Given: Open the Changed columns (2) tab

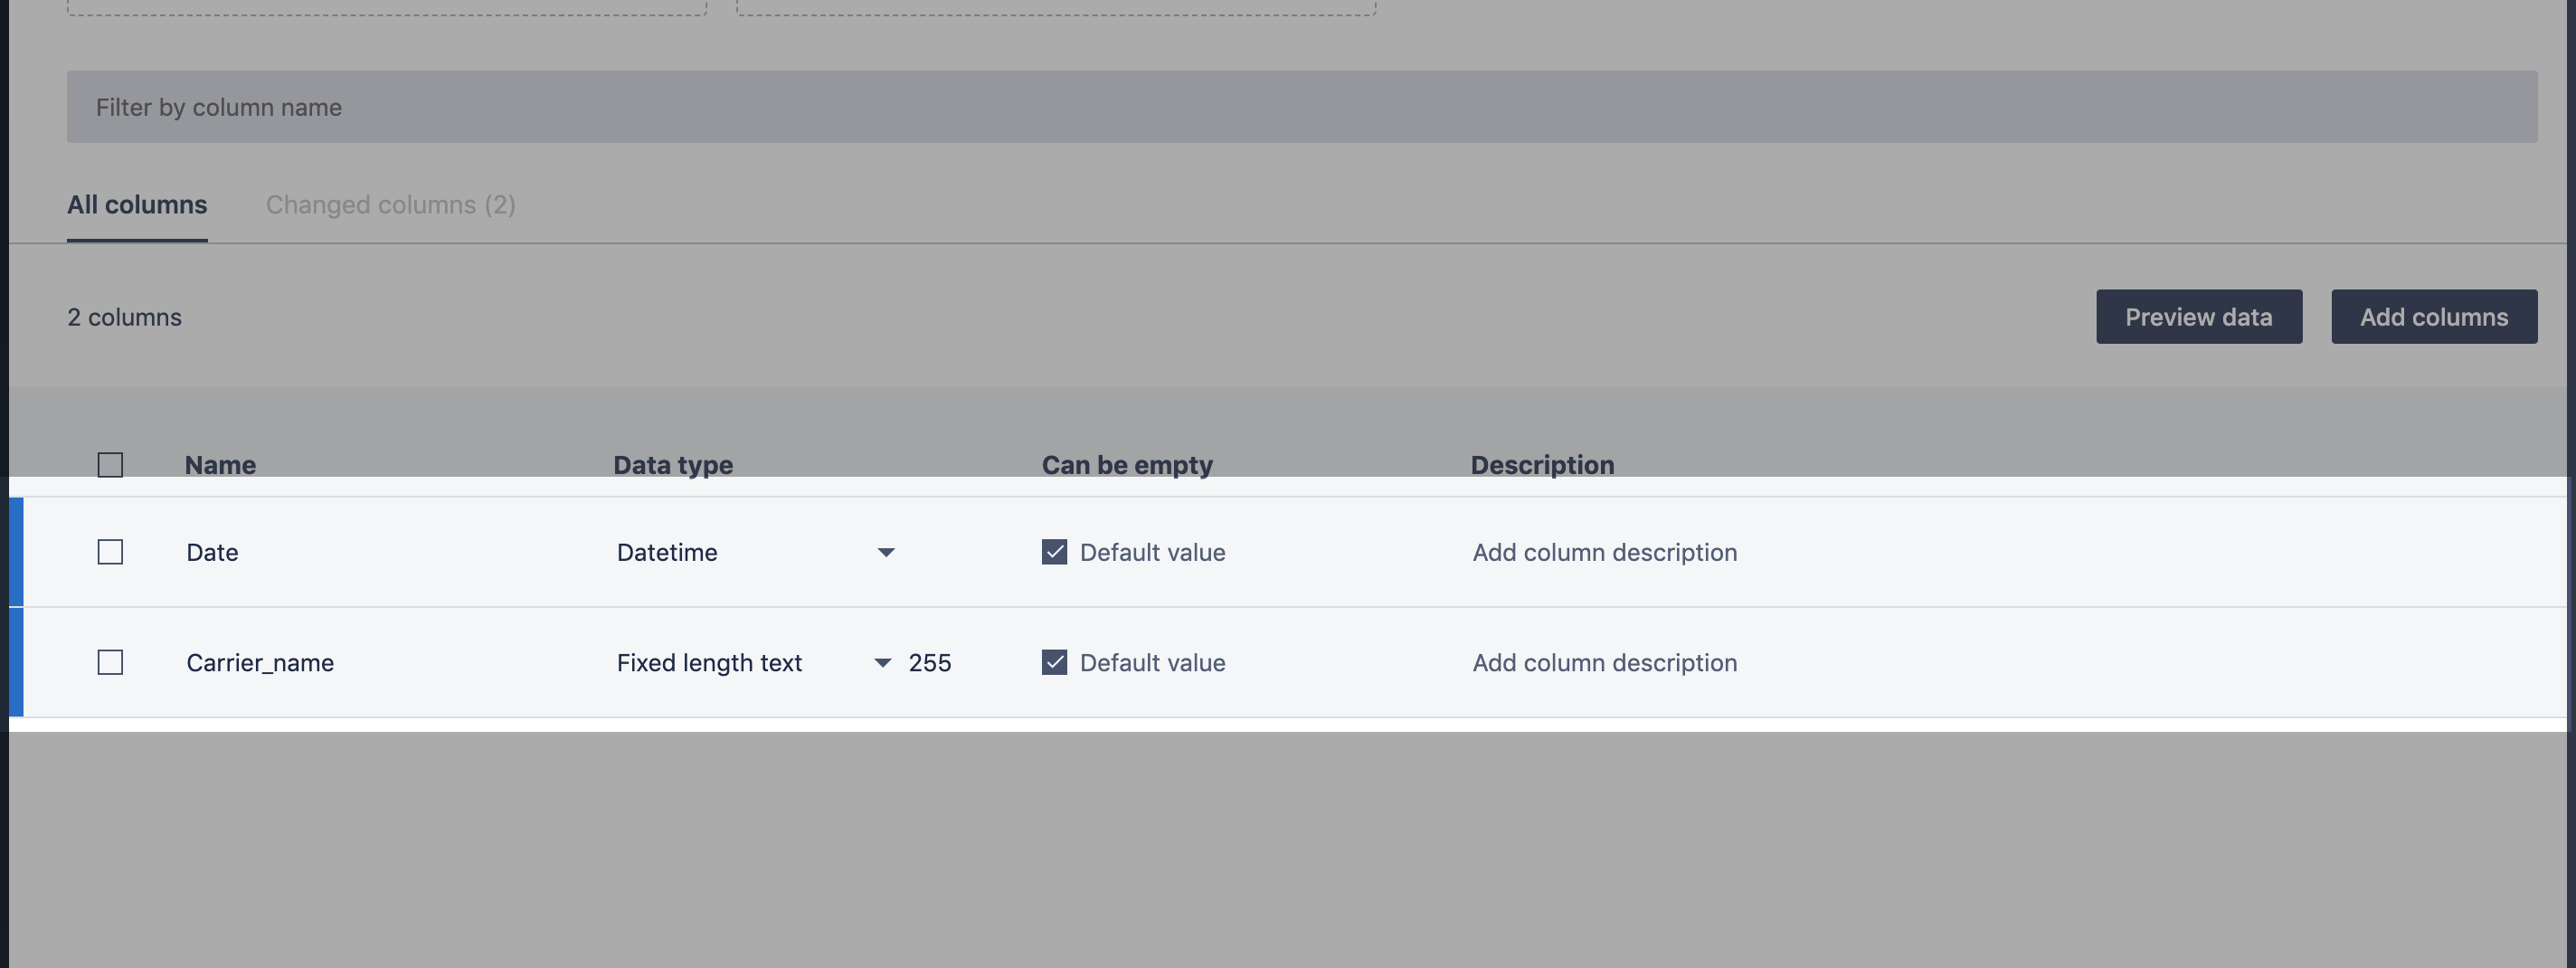Looking at the screenshot, I should pos(390,205).
